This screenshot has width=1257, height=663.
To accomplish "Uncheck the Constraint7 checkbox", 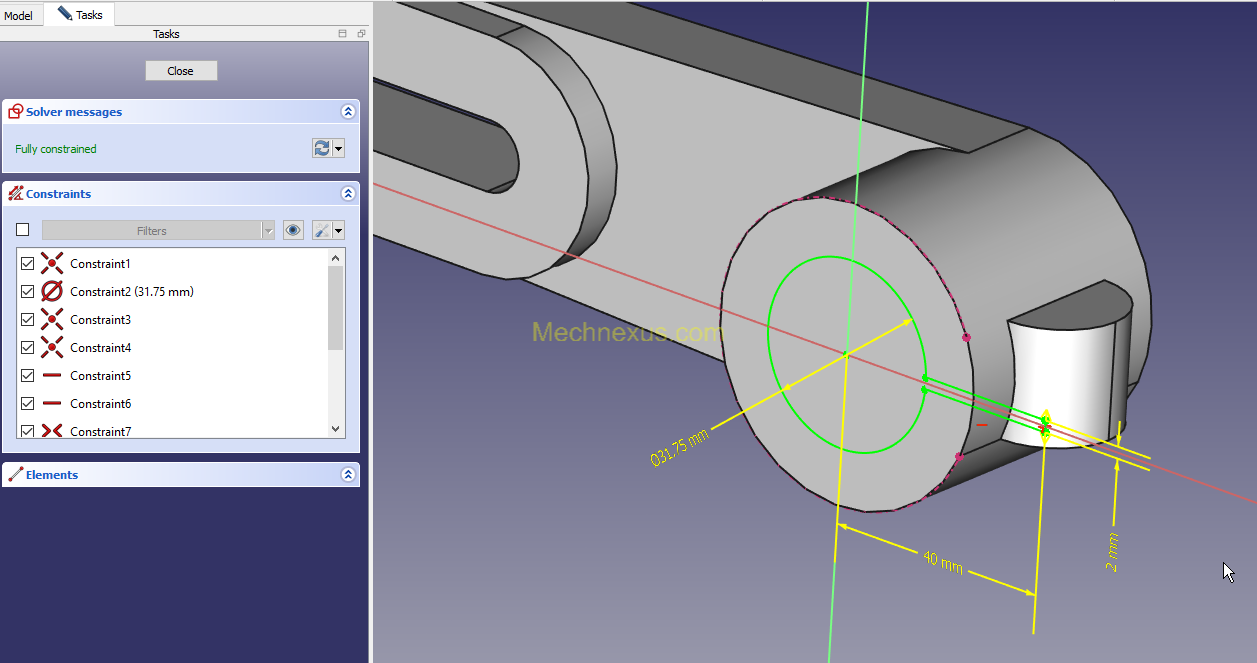I will click(x=28, y=431).
